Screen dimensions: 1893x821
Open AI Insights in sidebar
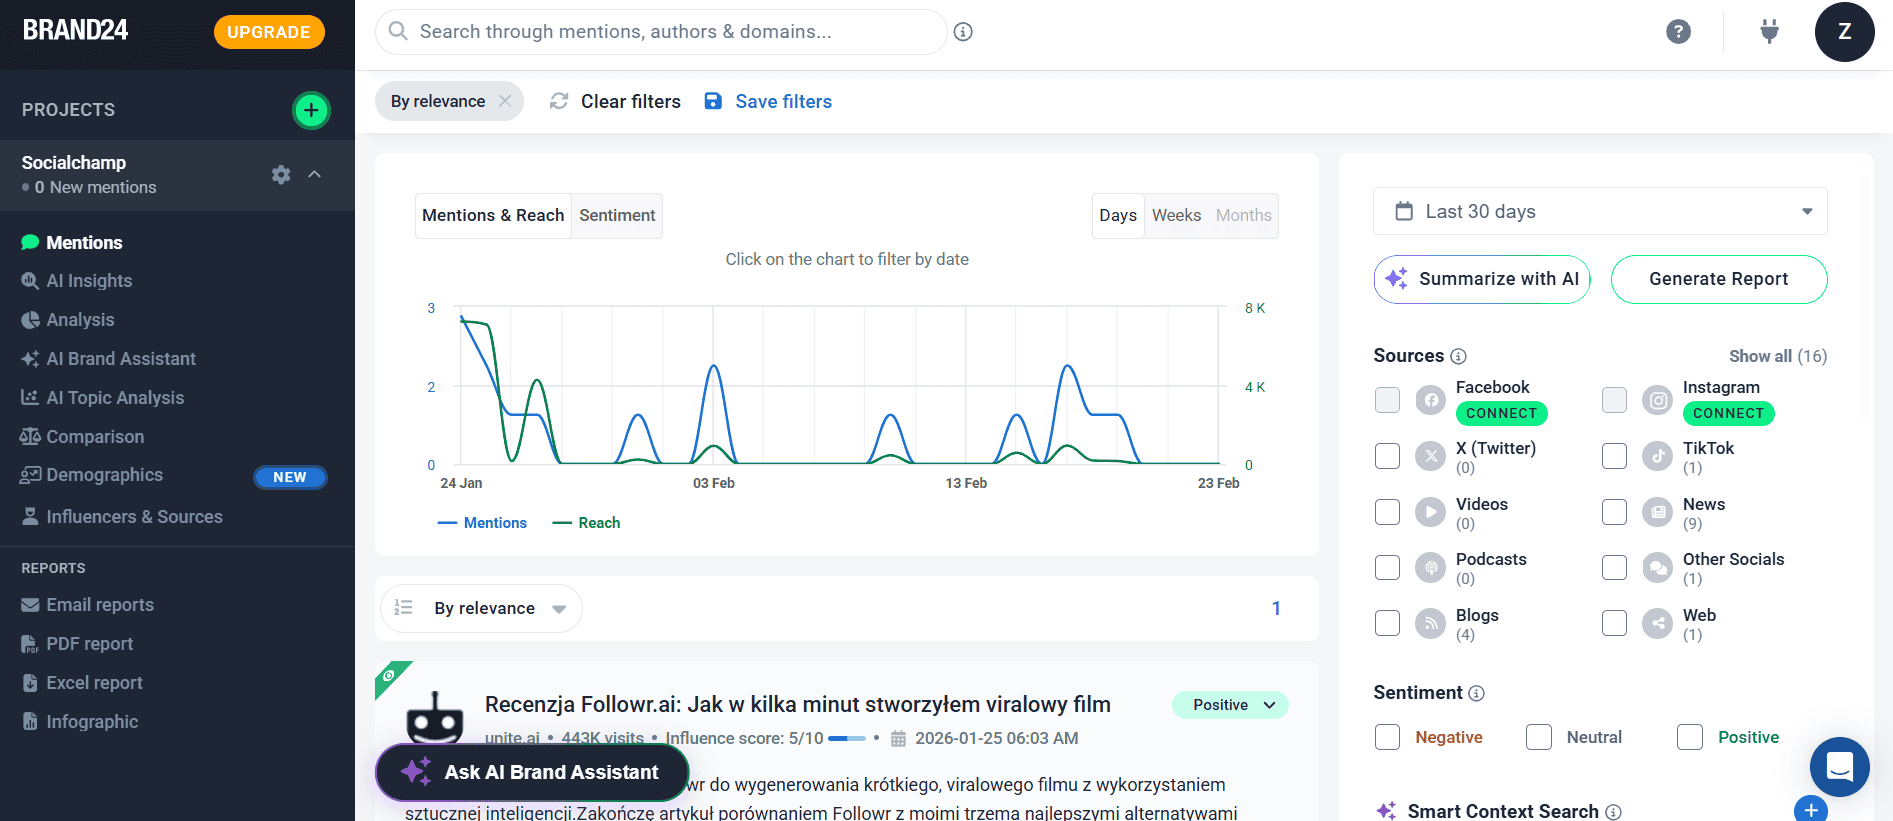pyautogui.click(x=89, y=281)
